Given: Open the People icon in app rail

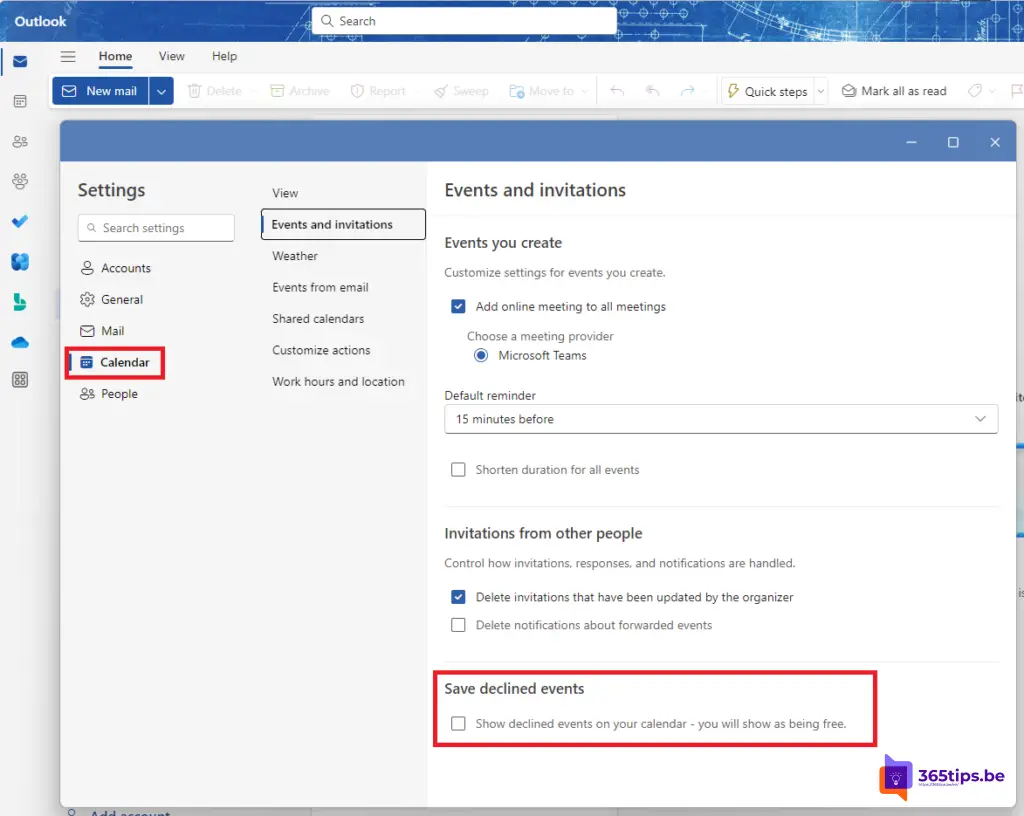Looking at the screenshot, I should click(x=20, y=142).
